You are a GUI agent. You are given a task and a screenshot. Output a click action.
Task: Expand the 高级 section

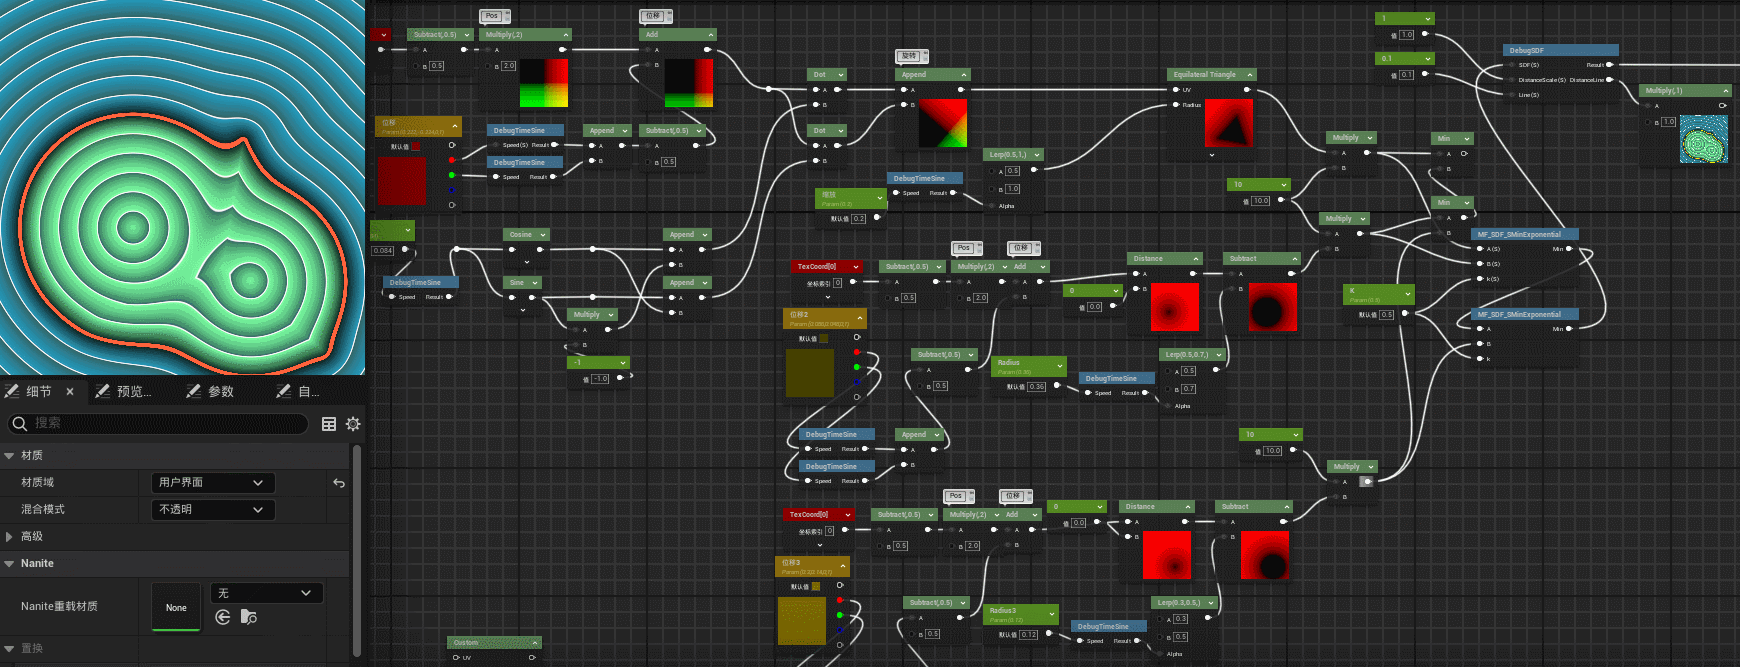(9, 536)
